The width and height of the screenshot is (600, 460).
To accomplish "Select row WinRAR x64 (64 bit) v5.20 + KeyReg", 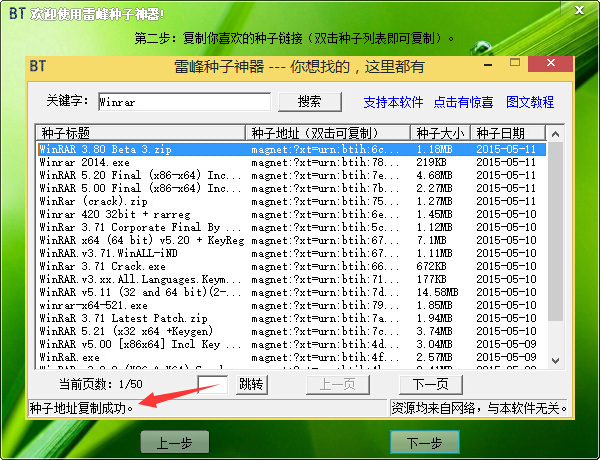I will pos(292,240).
